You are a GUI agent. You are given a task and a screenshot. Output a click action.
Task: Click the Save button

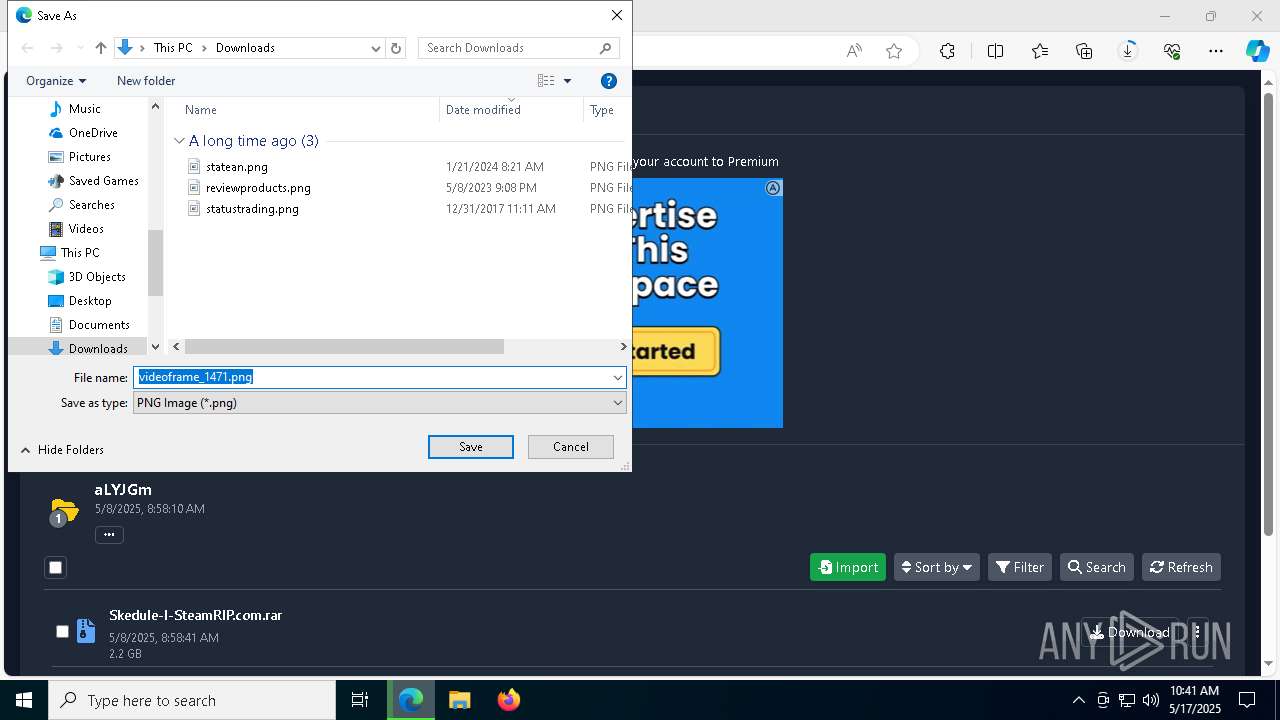pos(471,447)
